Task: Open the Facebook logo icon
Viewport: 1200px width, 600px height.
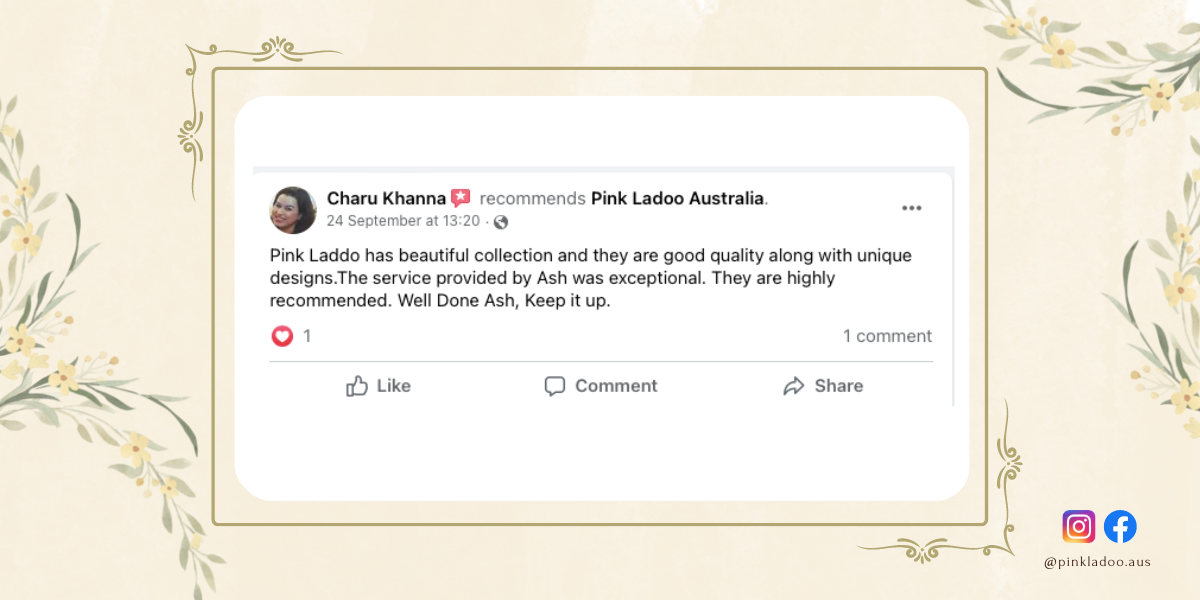Action: click(1120, 526)
